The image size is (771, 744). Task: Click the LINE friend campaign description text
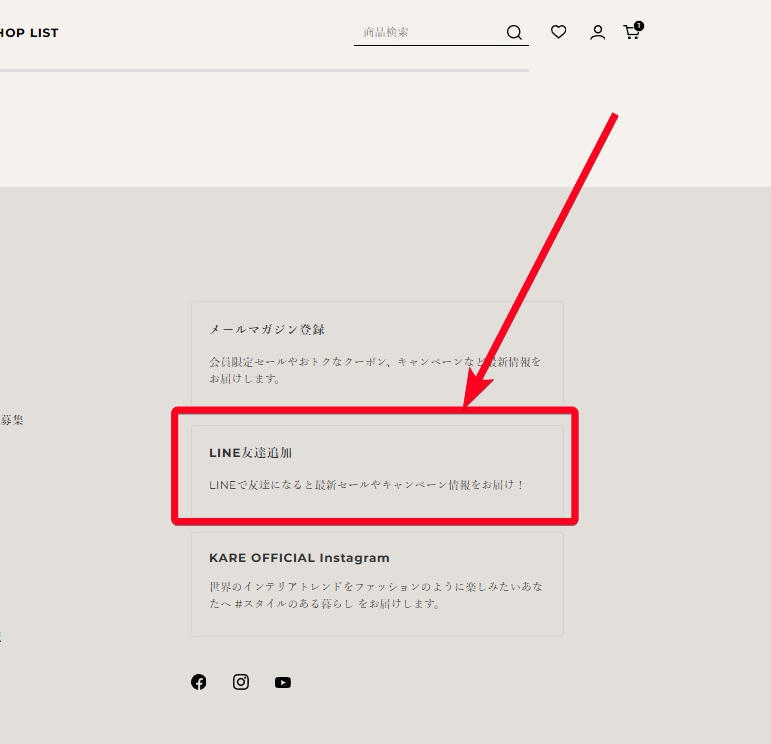tap(366, 485)
